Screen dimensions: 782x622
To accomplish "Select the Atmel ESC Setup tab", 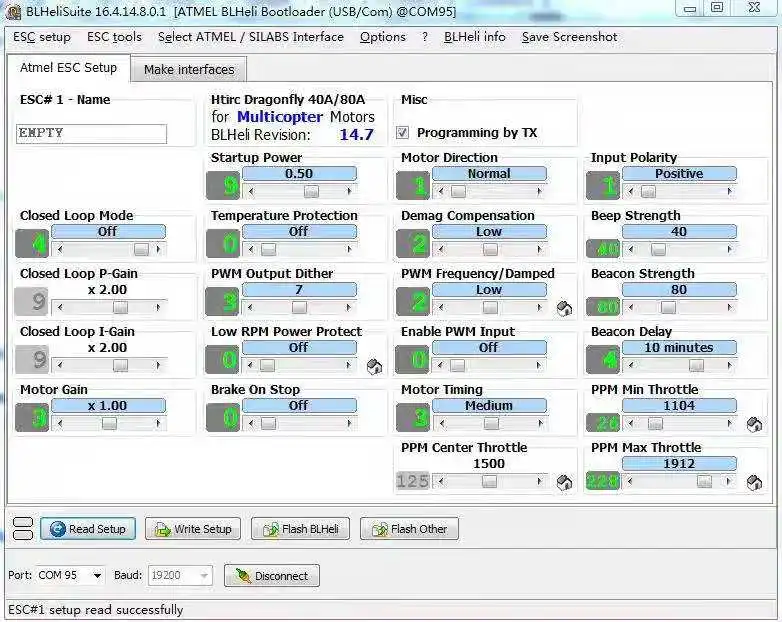I will coord(68,67).
